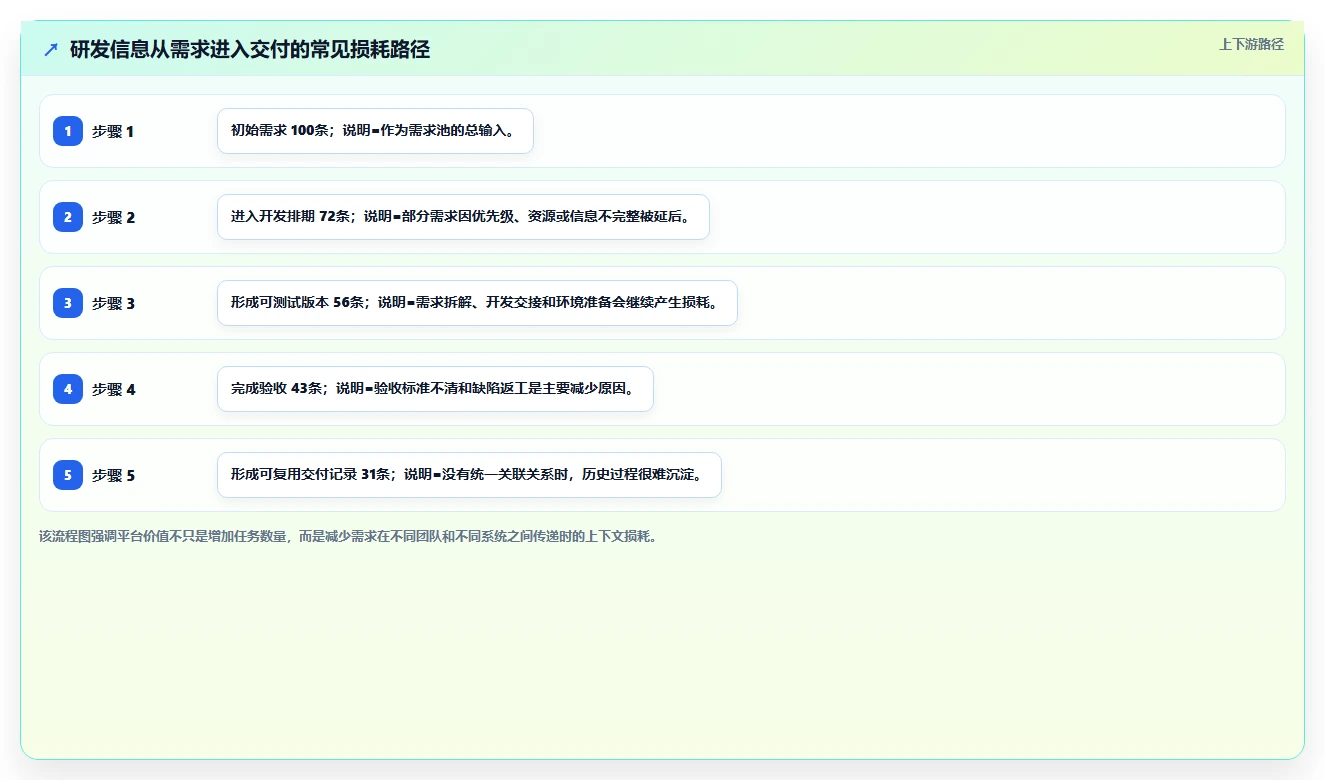The image size is (1325, 780).
Task: Click the step number 2 badge
Action: pos(68,217)
